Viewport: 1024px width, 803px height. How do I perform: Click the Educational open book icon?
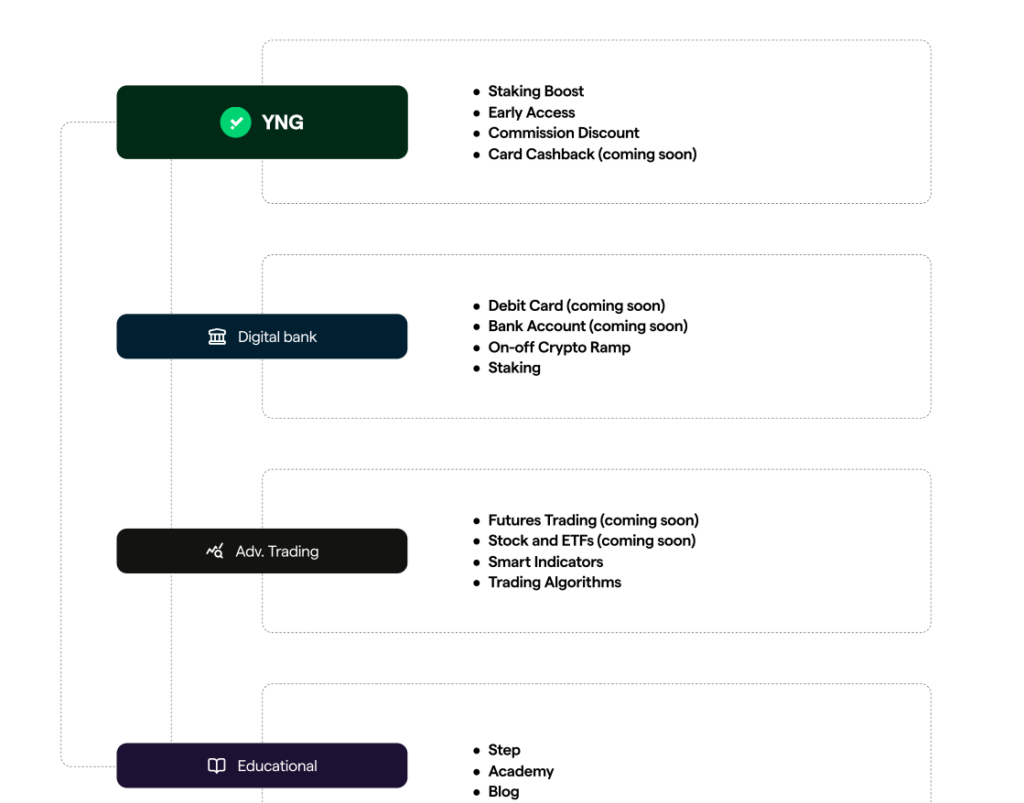click(x=216, y=766)
